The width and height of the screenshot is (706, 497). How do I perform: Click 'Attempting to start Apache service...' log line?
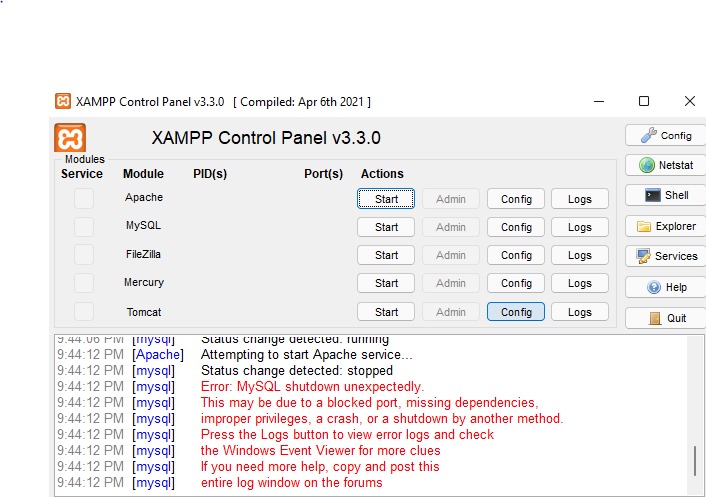[x=306, y=355]
